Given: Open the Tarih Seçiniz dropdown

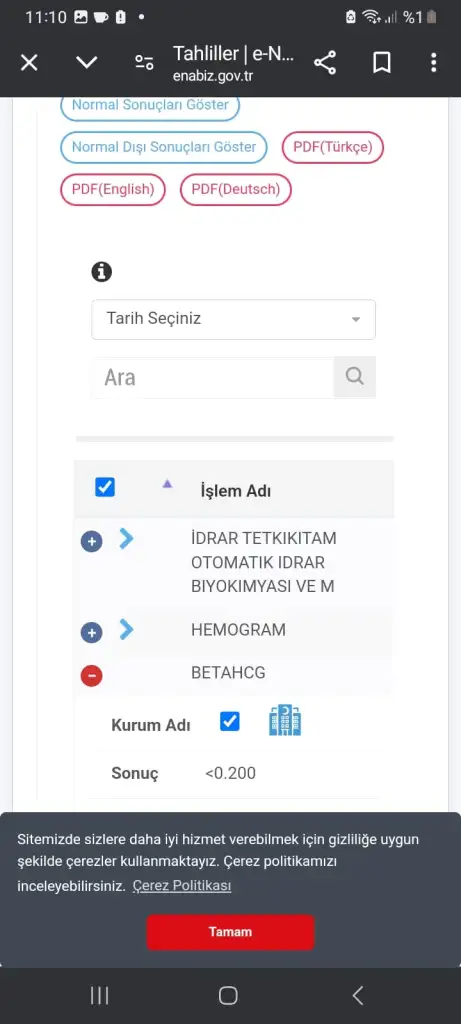Looking at the screenshot, I should (233, 319).
